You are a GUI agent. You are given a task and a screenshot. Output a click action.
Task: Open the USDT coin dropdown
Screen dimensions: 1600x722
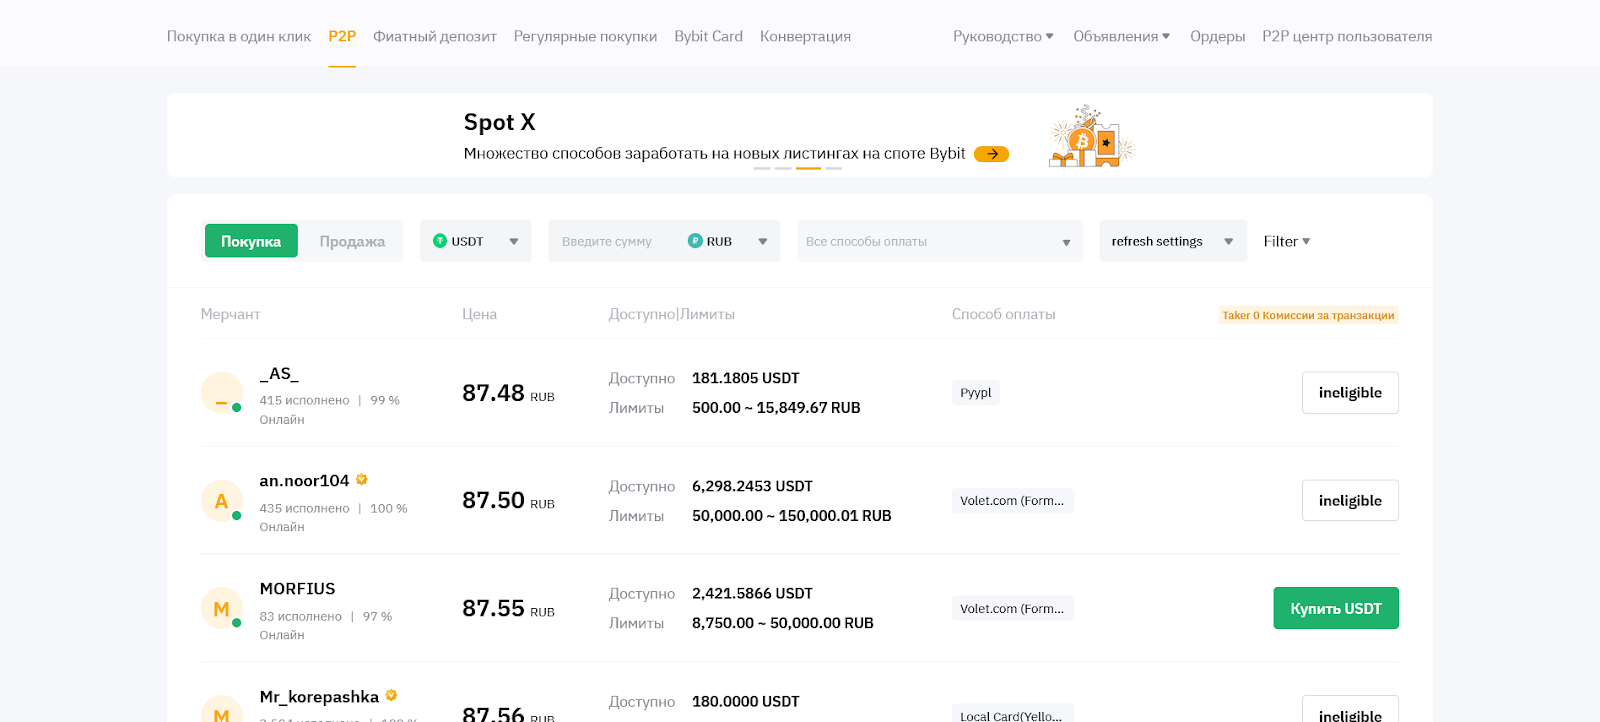476,241
